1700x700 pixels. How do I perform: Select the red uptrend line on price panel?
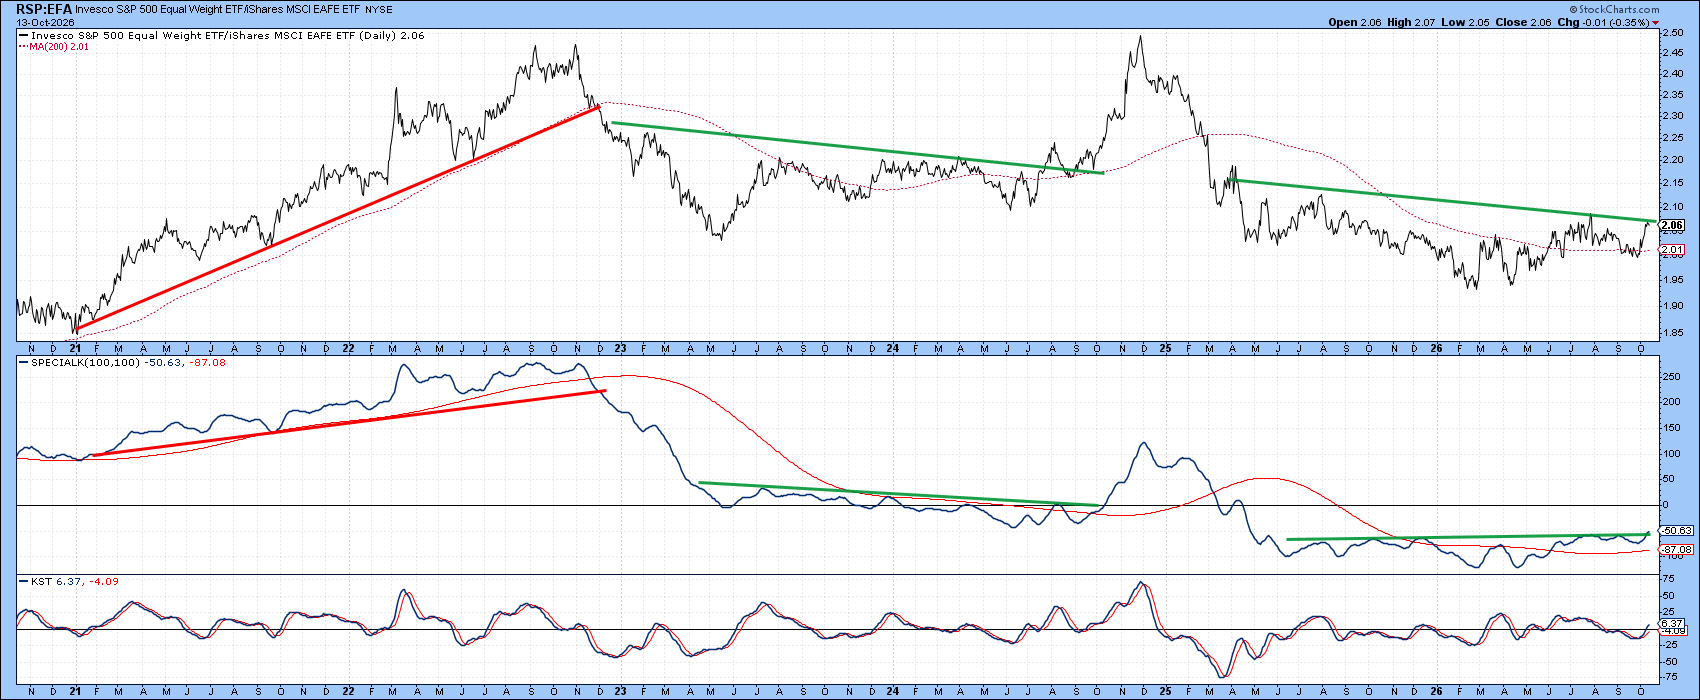[338, 217]
